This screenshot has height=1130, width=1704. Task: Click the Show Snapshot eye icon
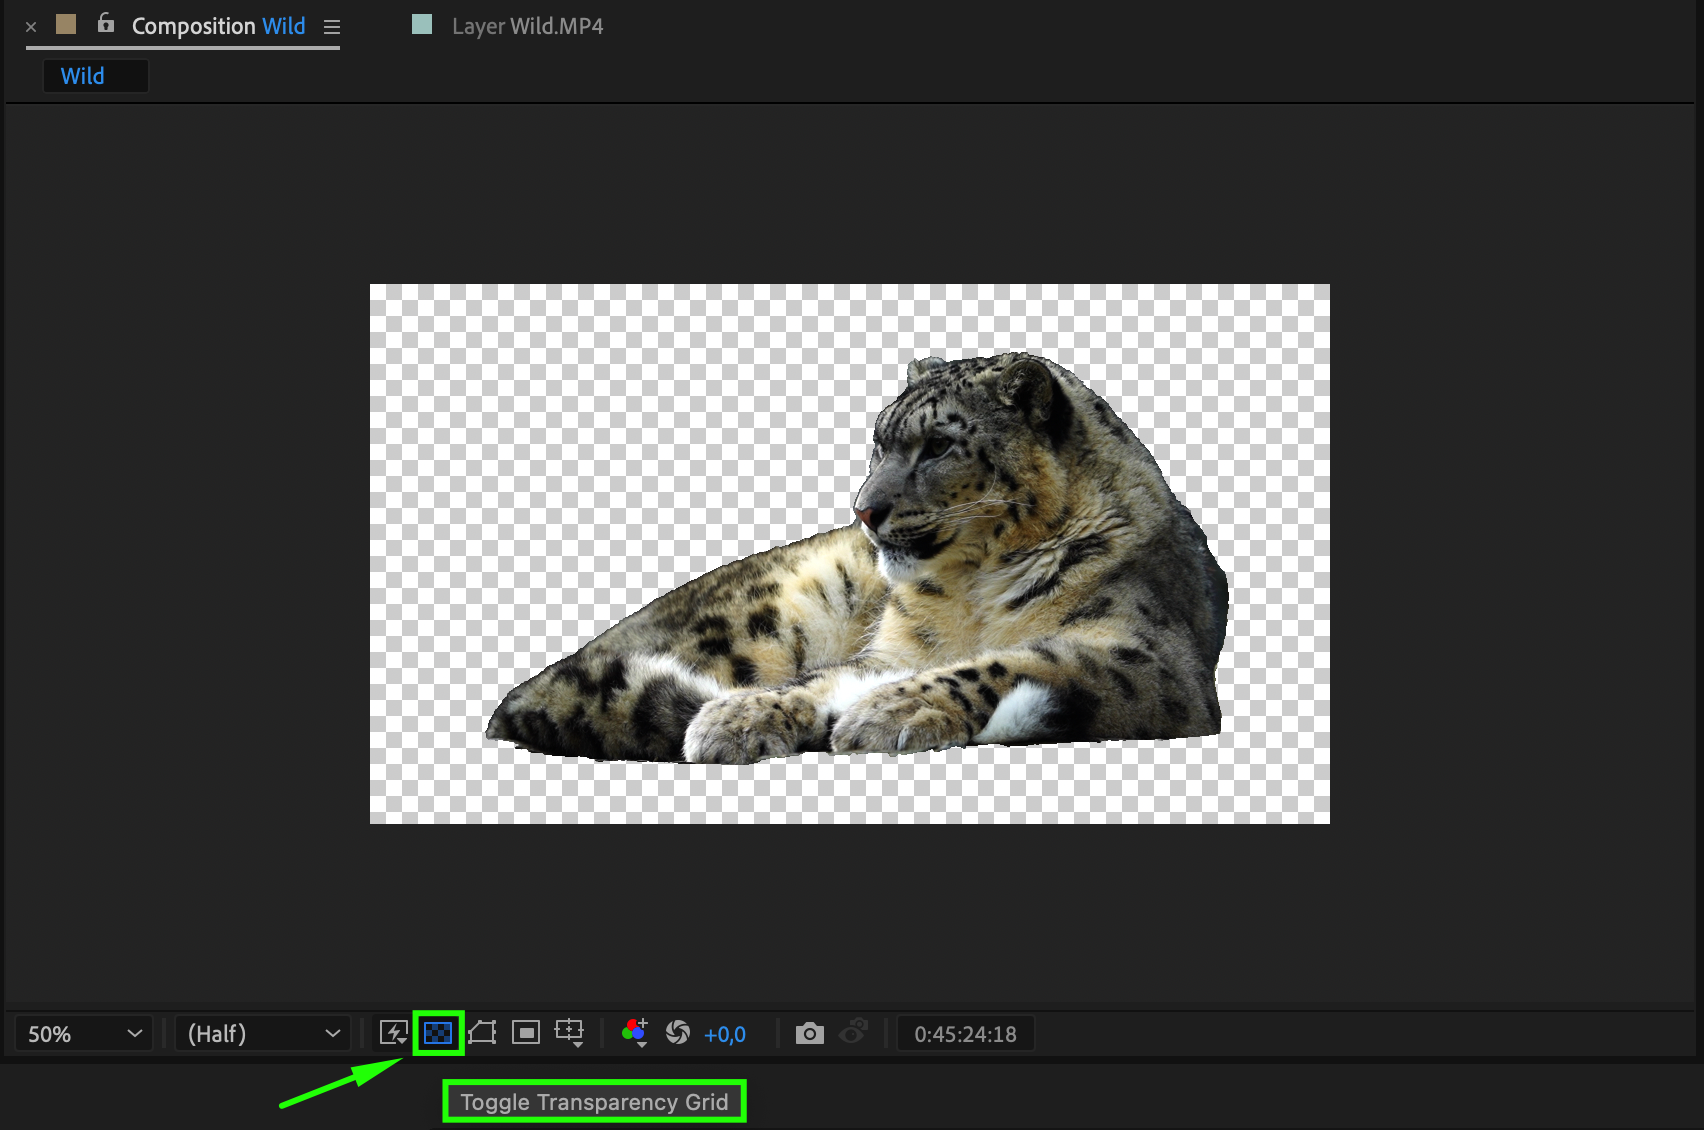853,1033
